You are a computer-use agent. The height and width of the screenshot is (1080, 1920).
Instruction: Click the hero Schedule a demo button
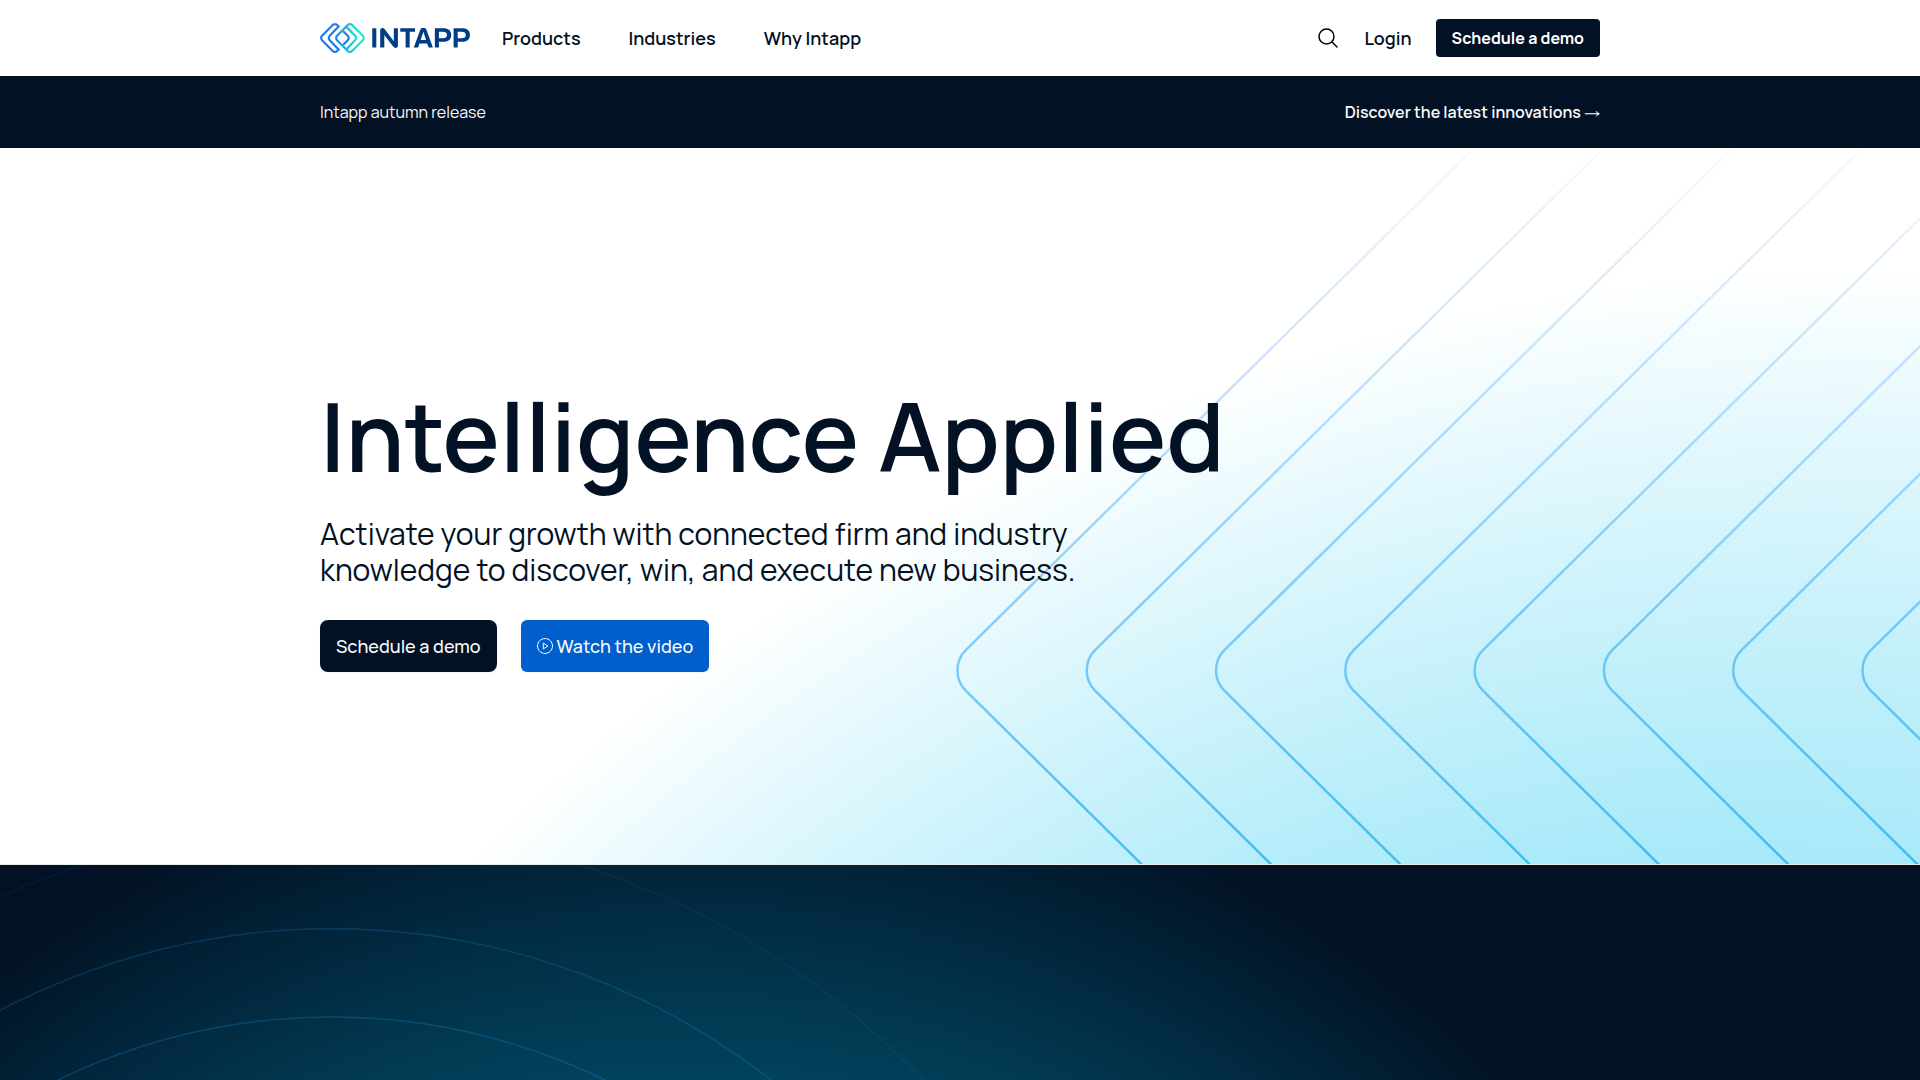[x=408, y=646]
